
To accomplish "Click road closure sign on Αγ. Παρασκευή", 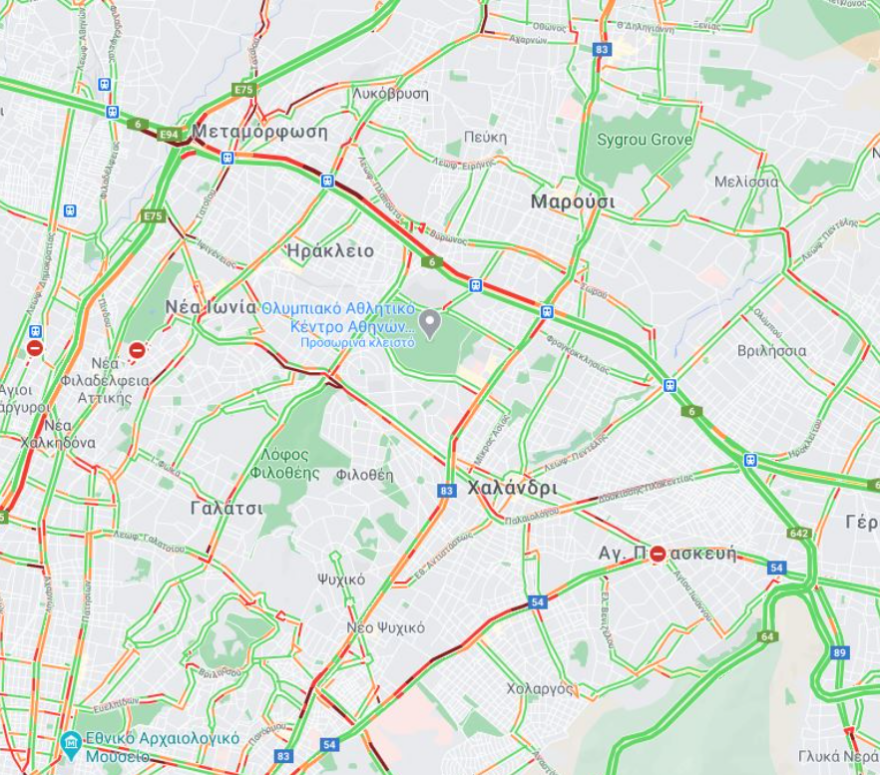I will point(658,554).
